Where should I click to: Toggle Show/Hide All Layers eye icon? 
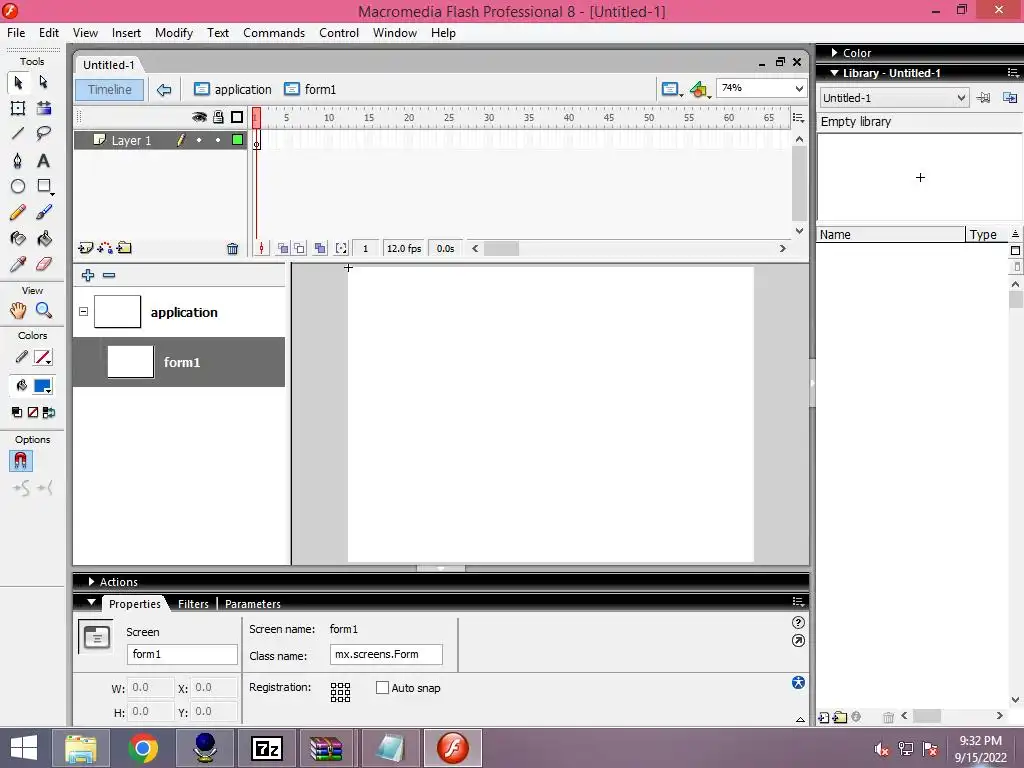point(199,118)
